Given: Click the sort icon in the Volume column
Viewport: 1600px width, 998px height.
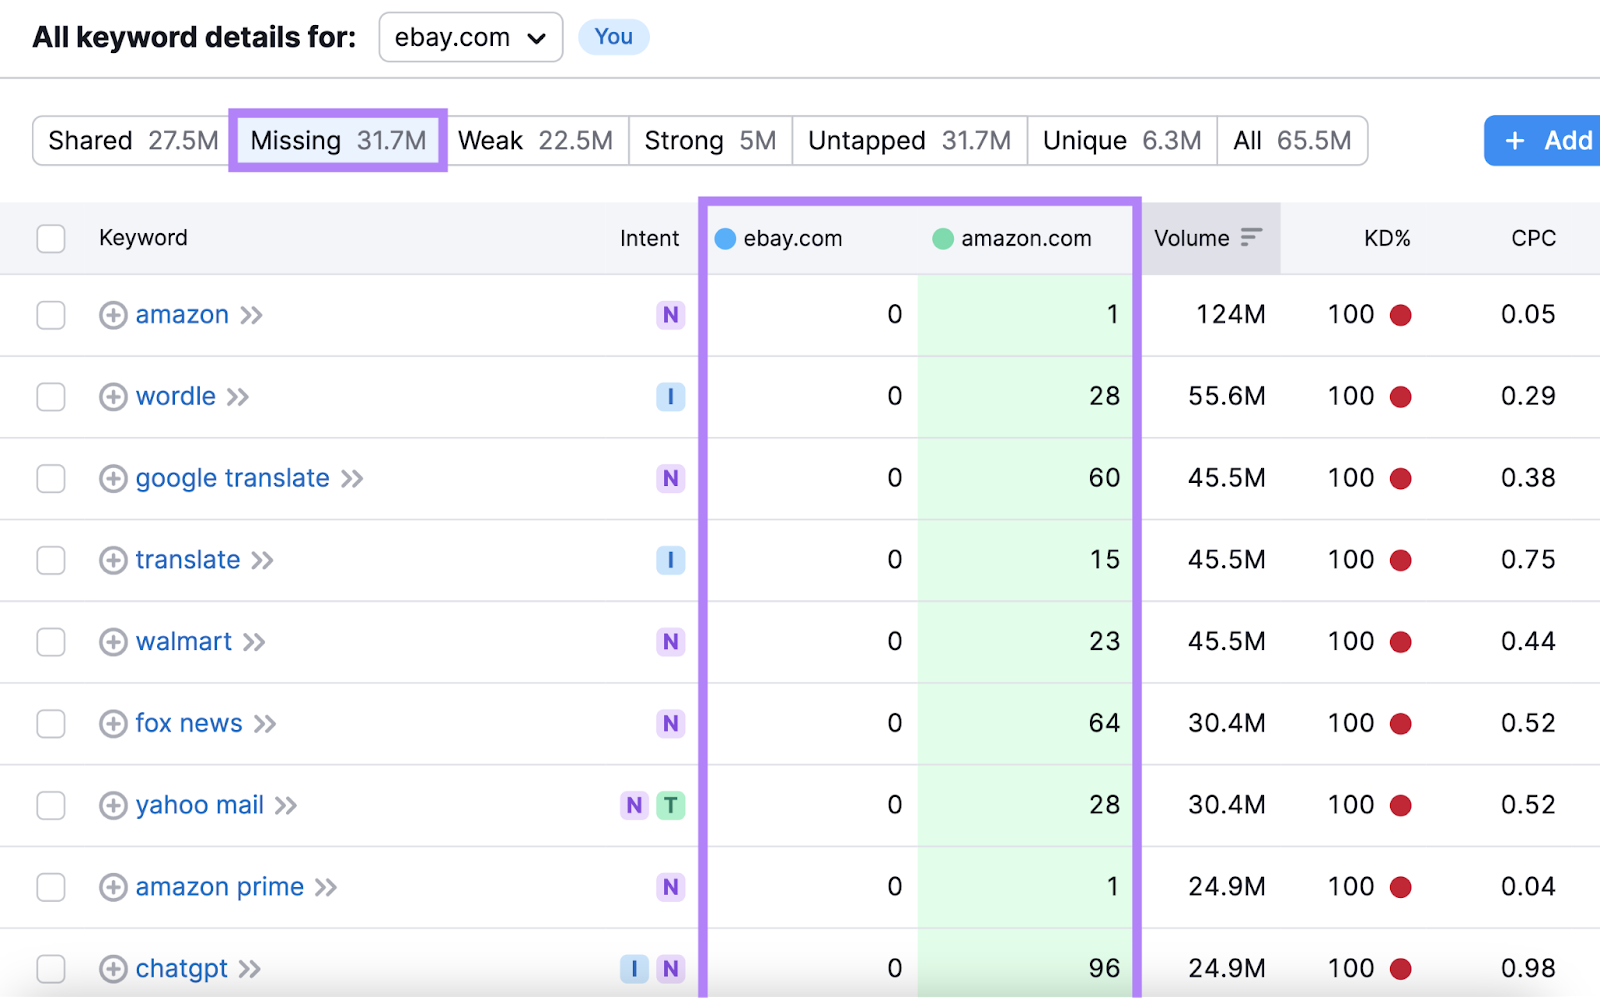Looking at the screenshot, I should click(x=1251, y=238).
